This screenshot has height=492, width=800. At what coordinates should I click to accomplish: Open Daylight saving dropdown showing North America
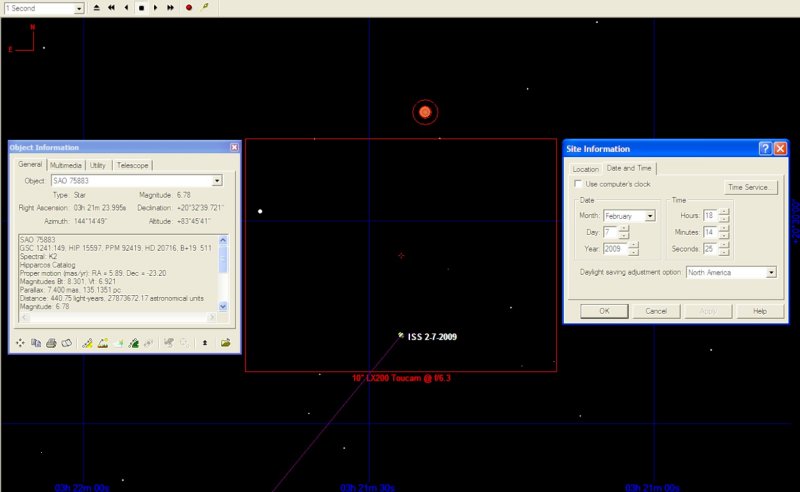(771, 273)
